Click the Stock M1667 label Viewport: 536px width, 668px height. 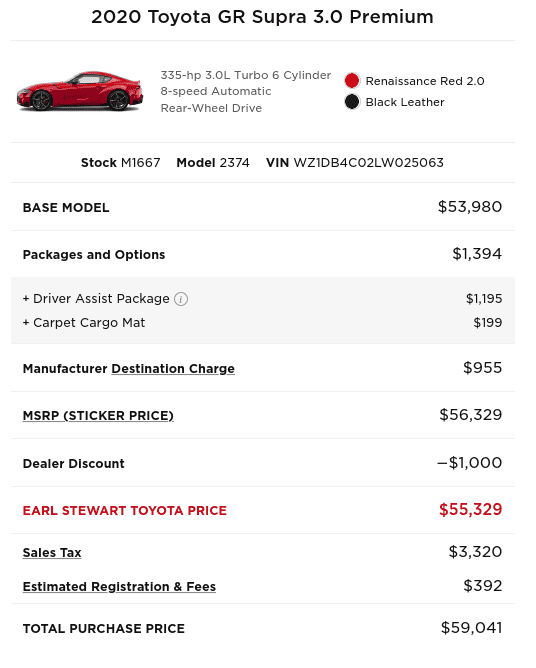click(x=121, y=163)
